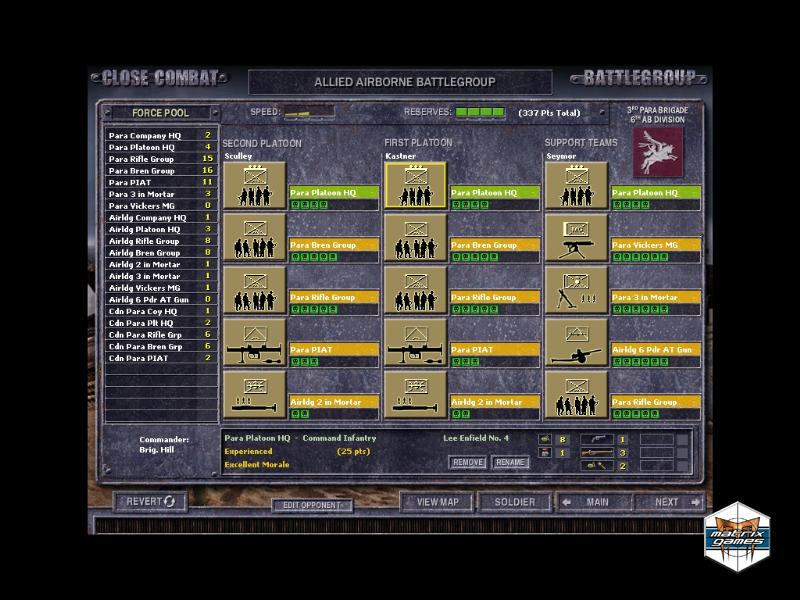Viewport: 800px width, 600px height.
Task: Choose the Para 3 in Mortar icon
Action: (576, 291)
